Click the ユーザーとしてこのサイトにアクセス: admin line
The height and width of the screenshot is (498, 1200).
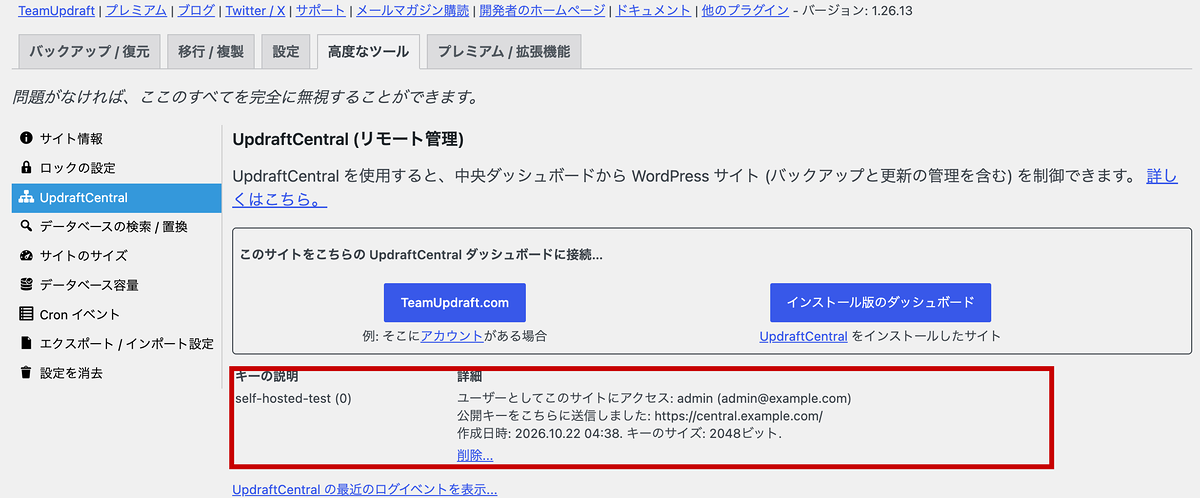coord(654,398)
